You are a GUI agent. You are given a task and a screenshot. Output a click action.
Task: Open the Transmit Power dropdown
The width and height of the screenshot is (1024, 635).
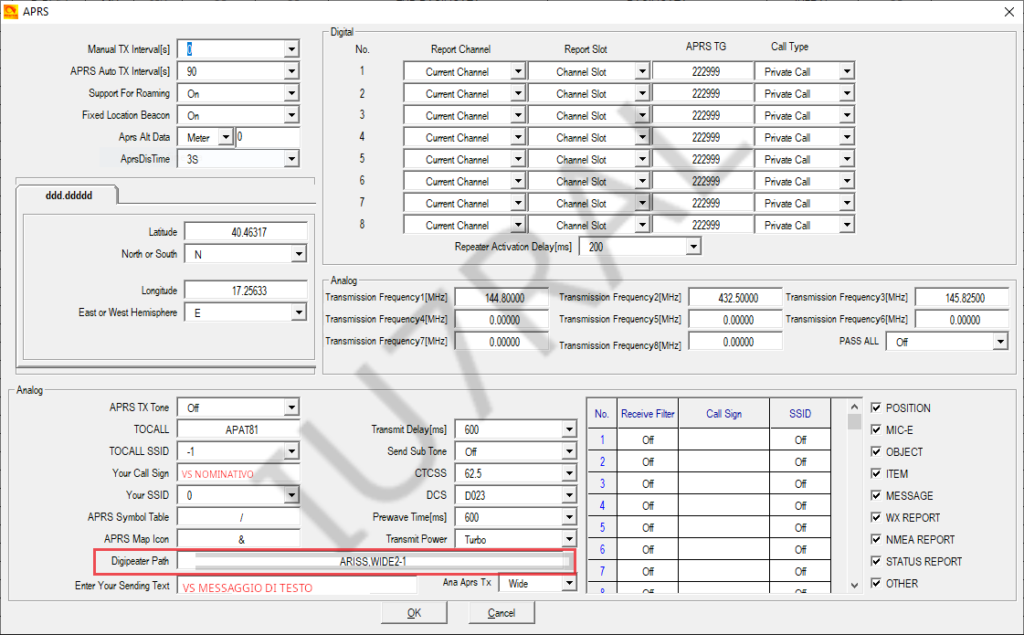point(569,539)
